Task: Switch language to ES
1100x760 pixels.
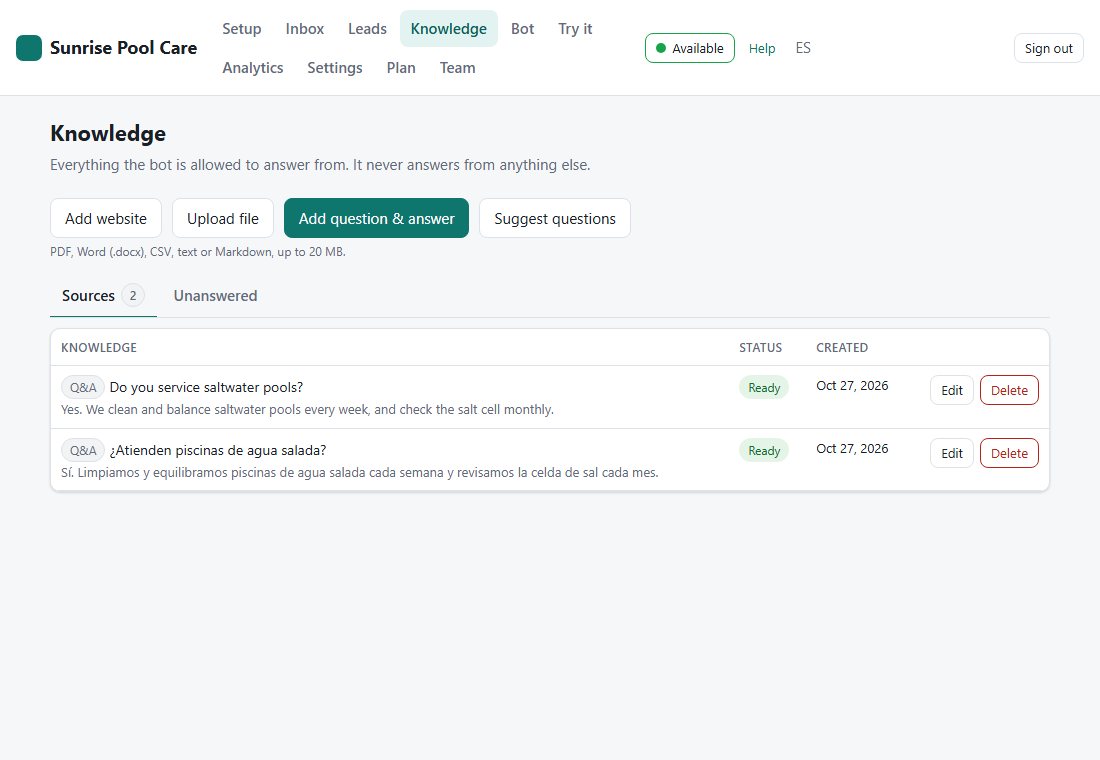Action: point(803,48)
